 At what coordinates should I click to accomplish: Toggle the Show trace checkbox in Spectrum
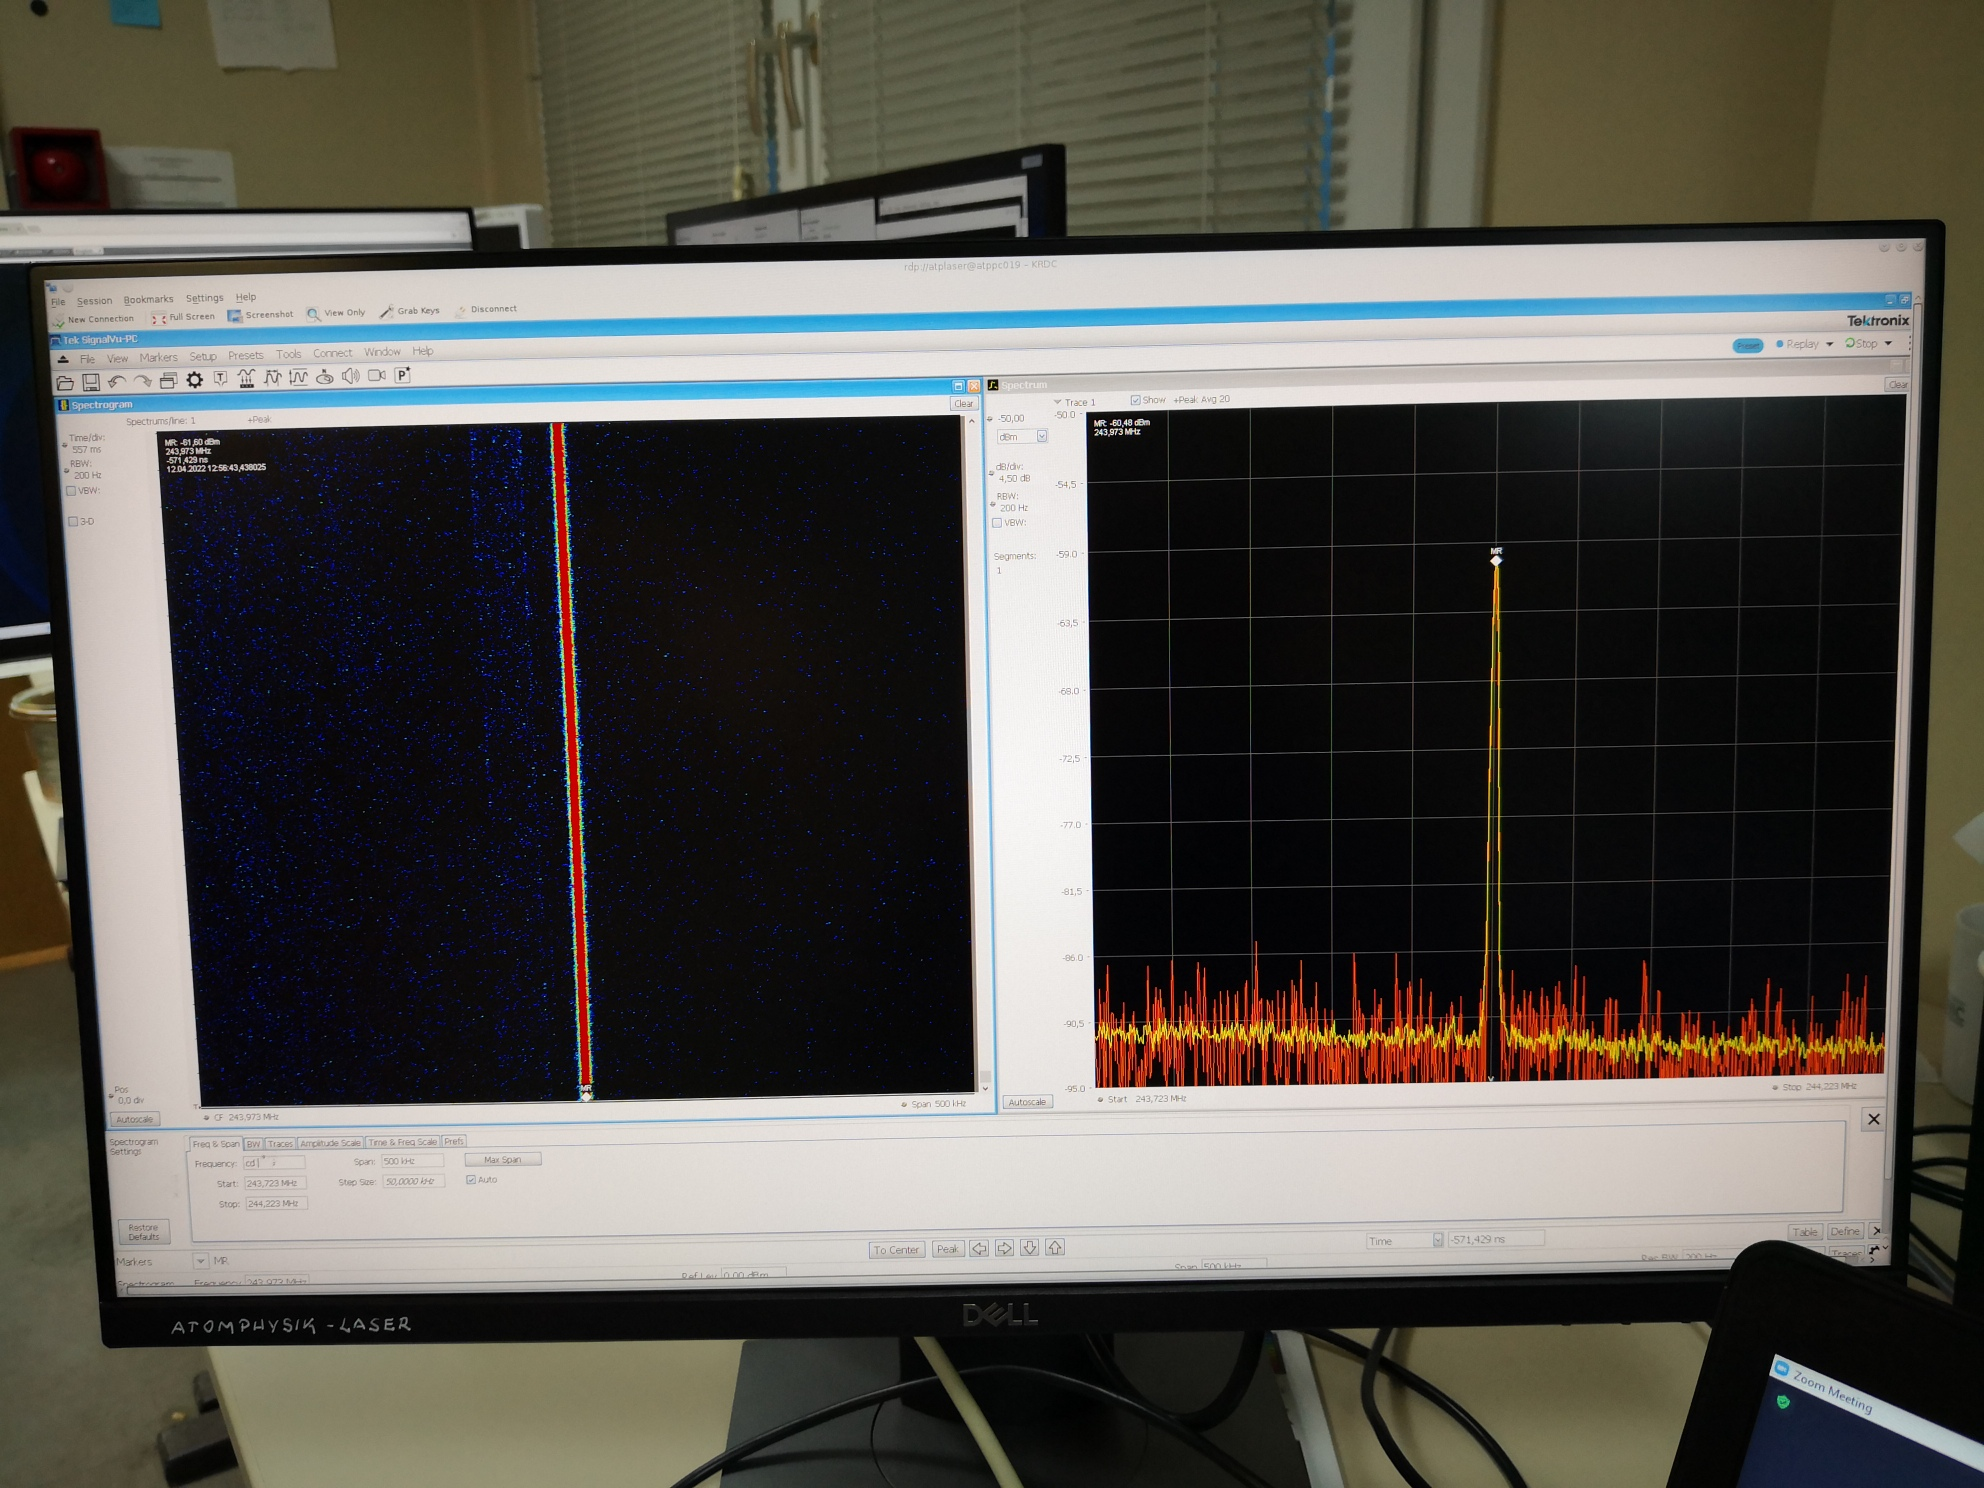tap(1135, 400)
